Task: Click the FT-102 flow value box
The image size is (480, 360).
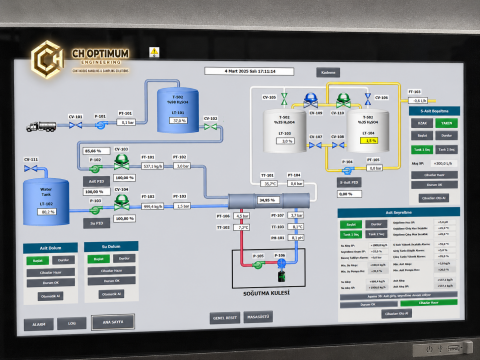Action: (x=152, y=207)
